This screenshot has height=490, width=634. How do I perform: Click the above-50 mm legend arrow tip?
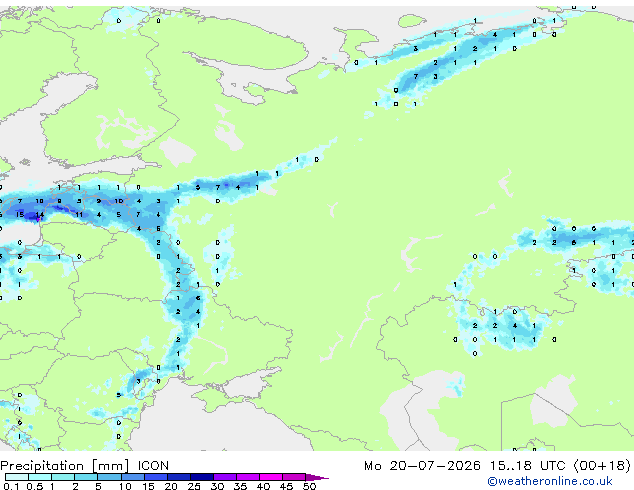point(317,477)
